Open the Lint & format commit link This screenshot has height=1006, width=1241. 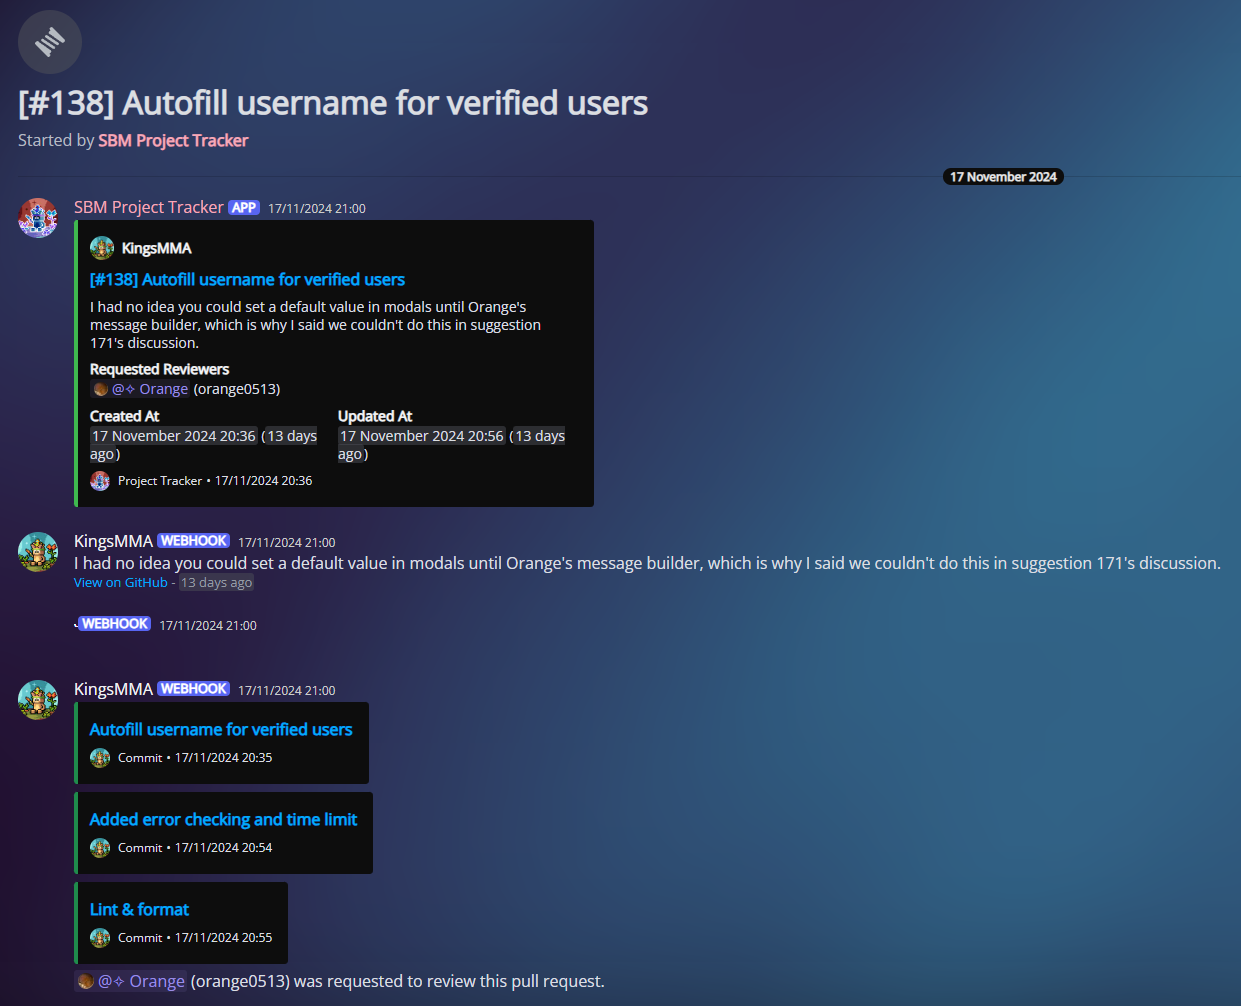(139, 910)
